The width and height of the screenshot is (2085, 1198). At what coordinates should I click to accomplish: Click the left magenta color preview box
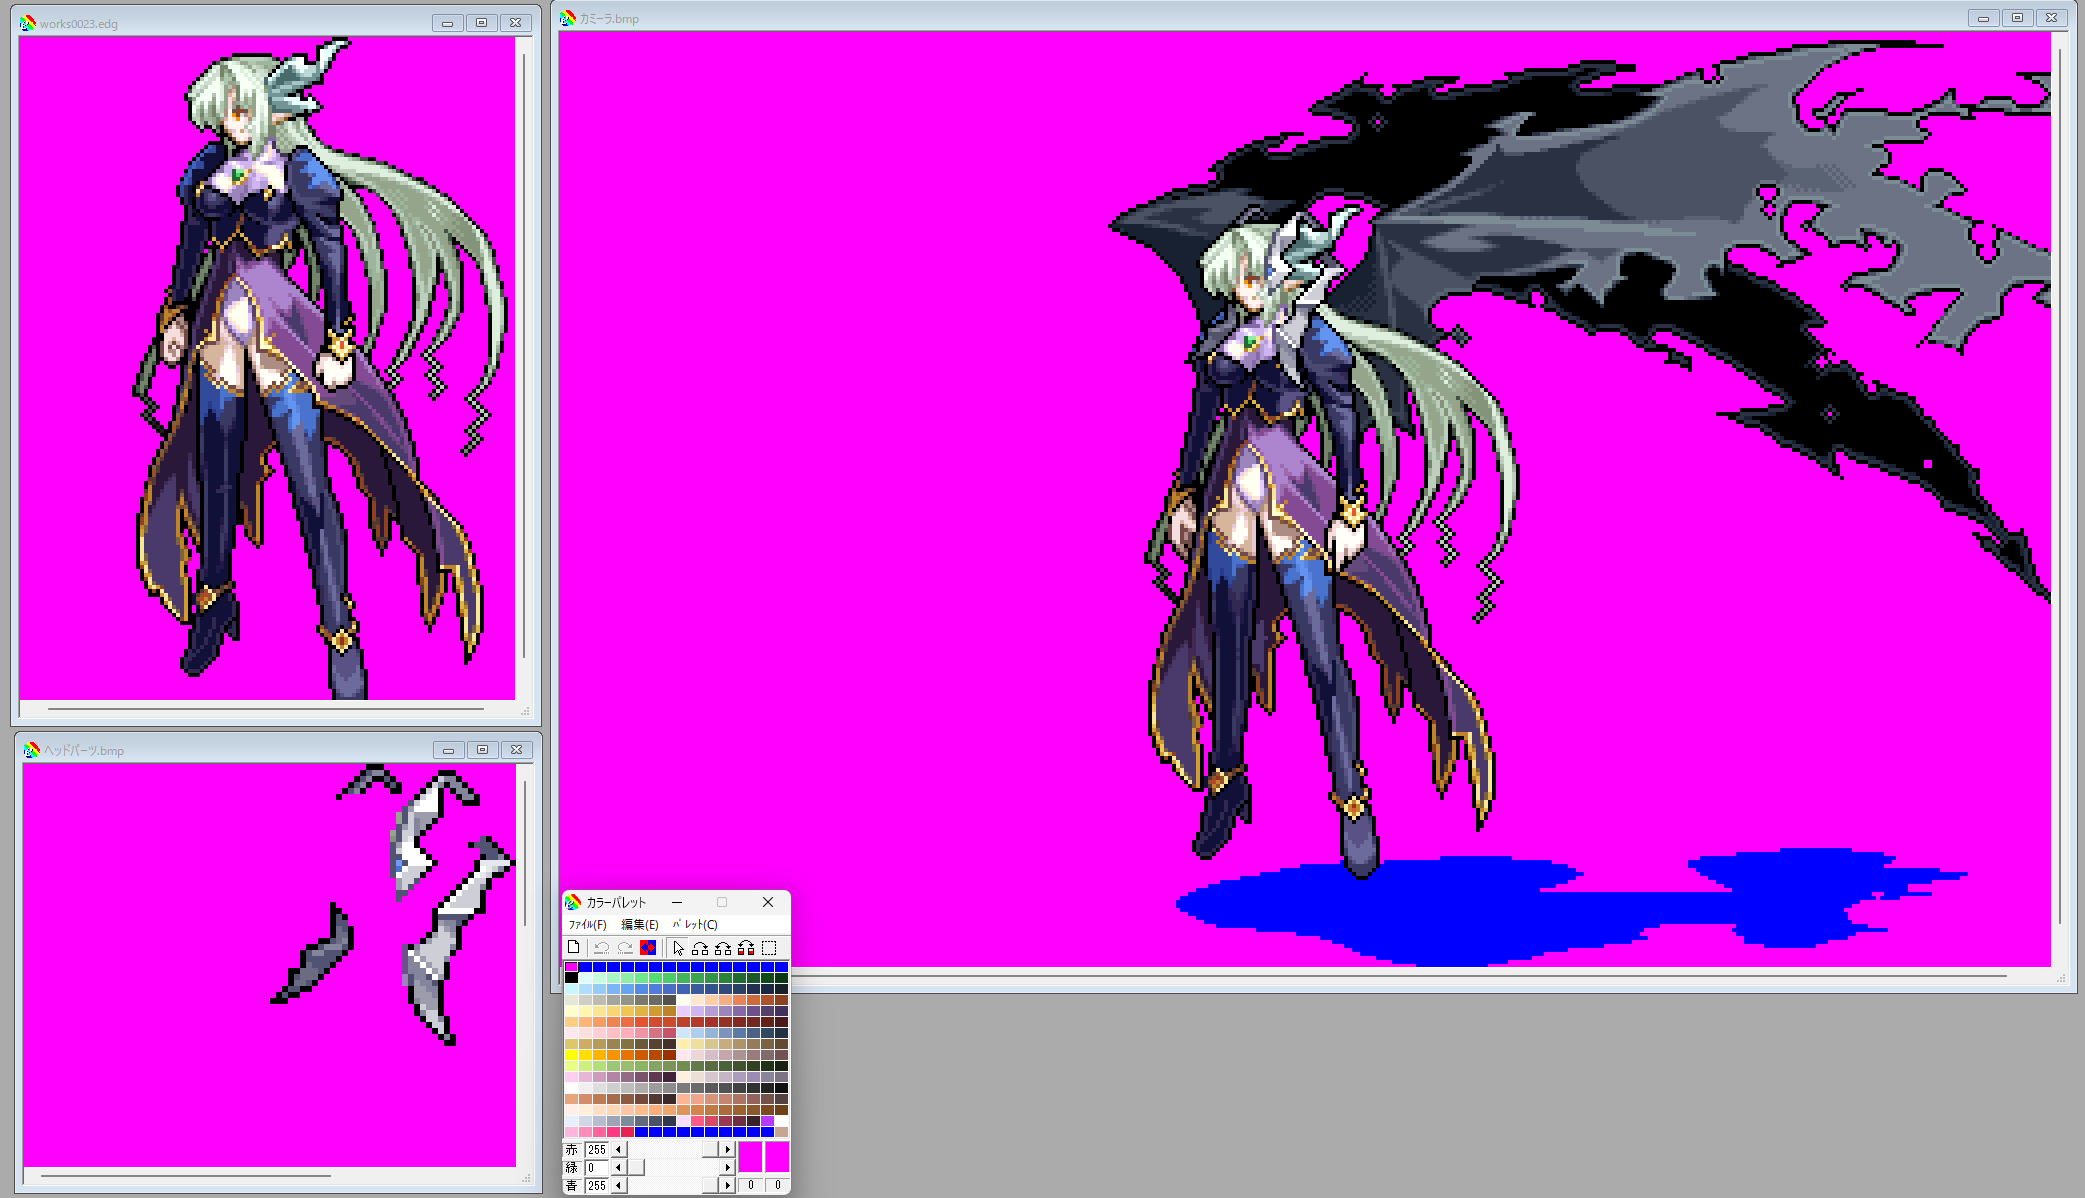(751, 1157)
